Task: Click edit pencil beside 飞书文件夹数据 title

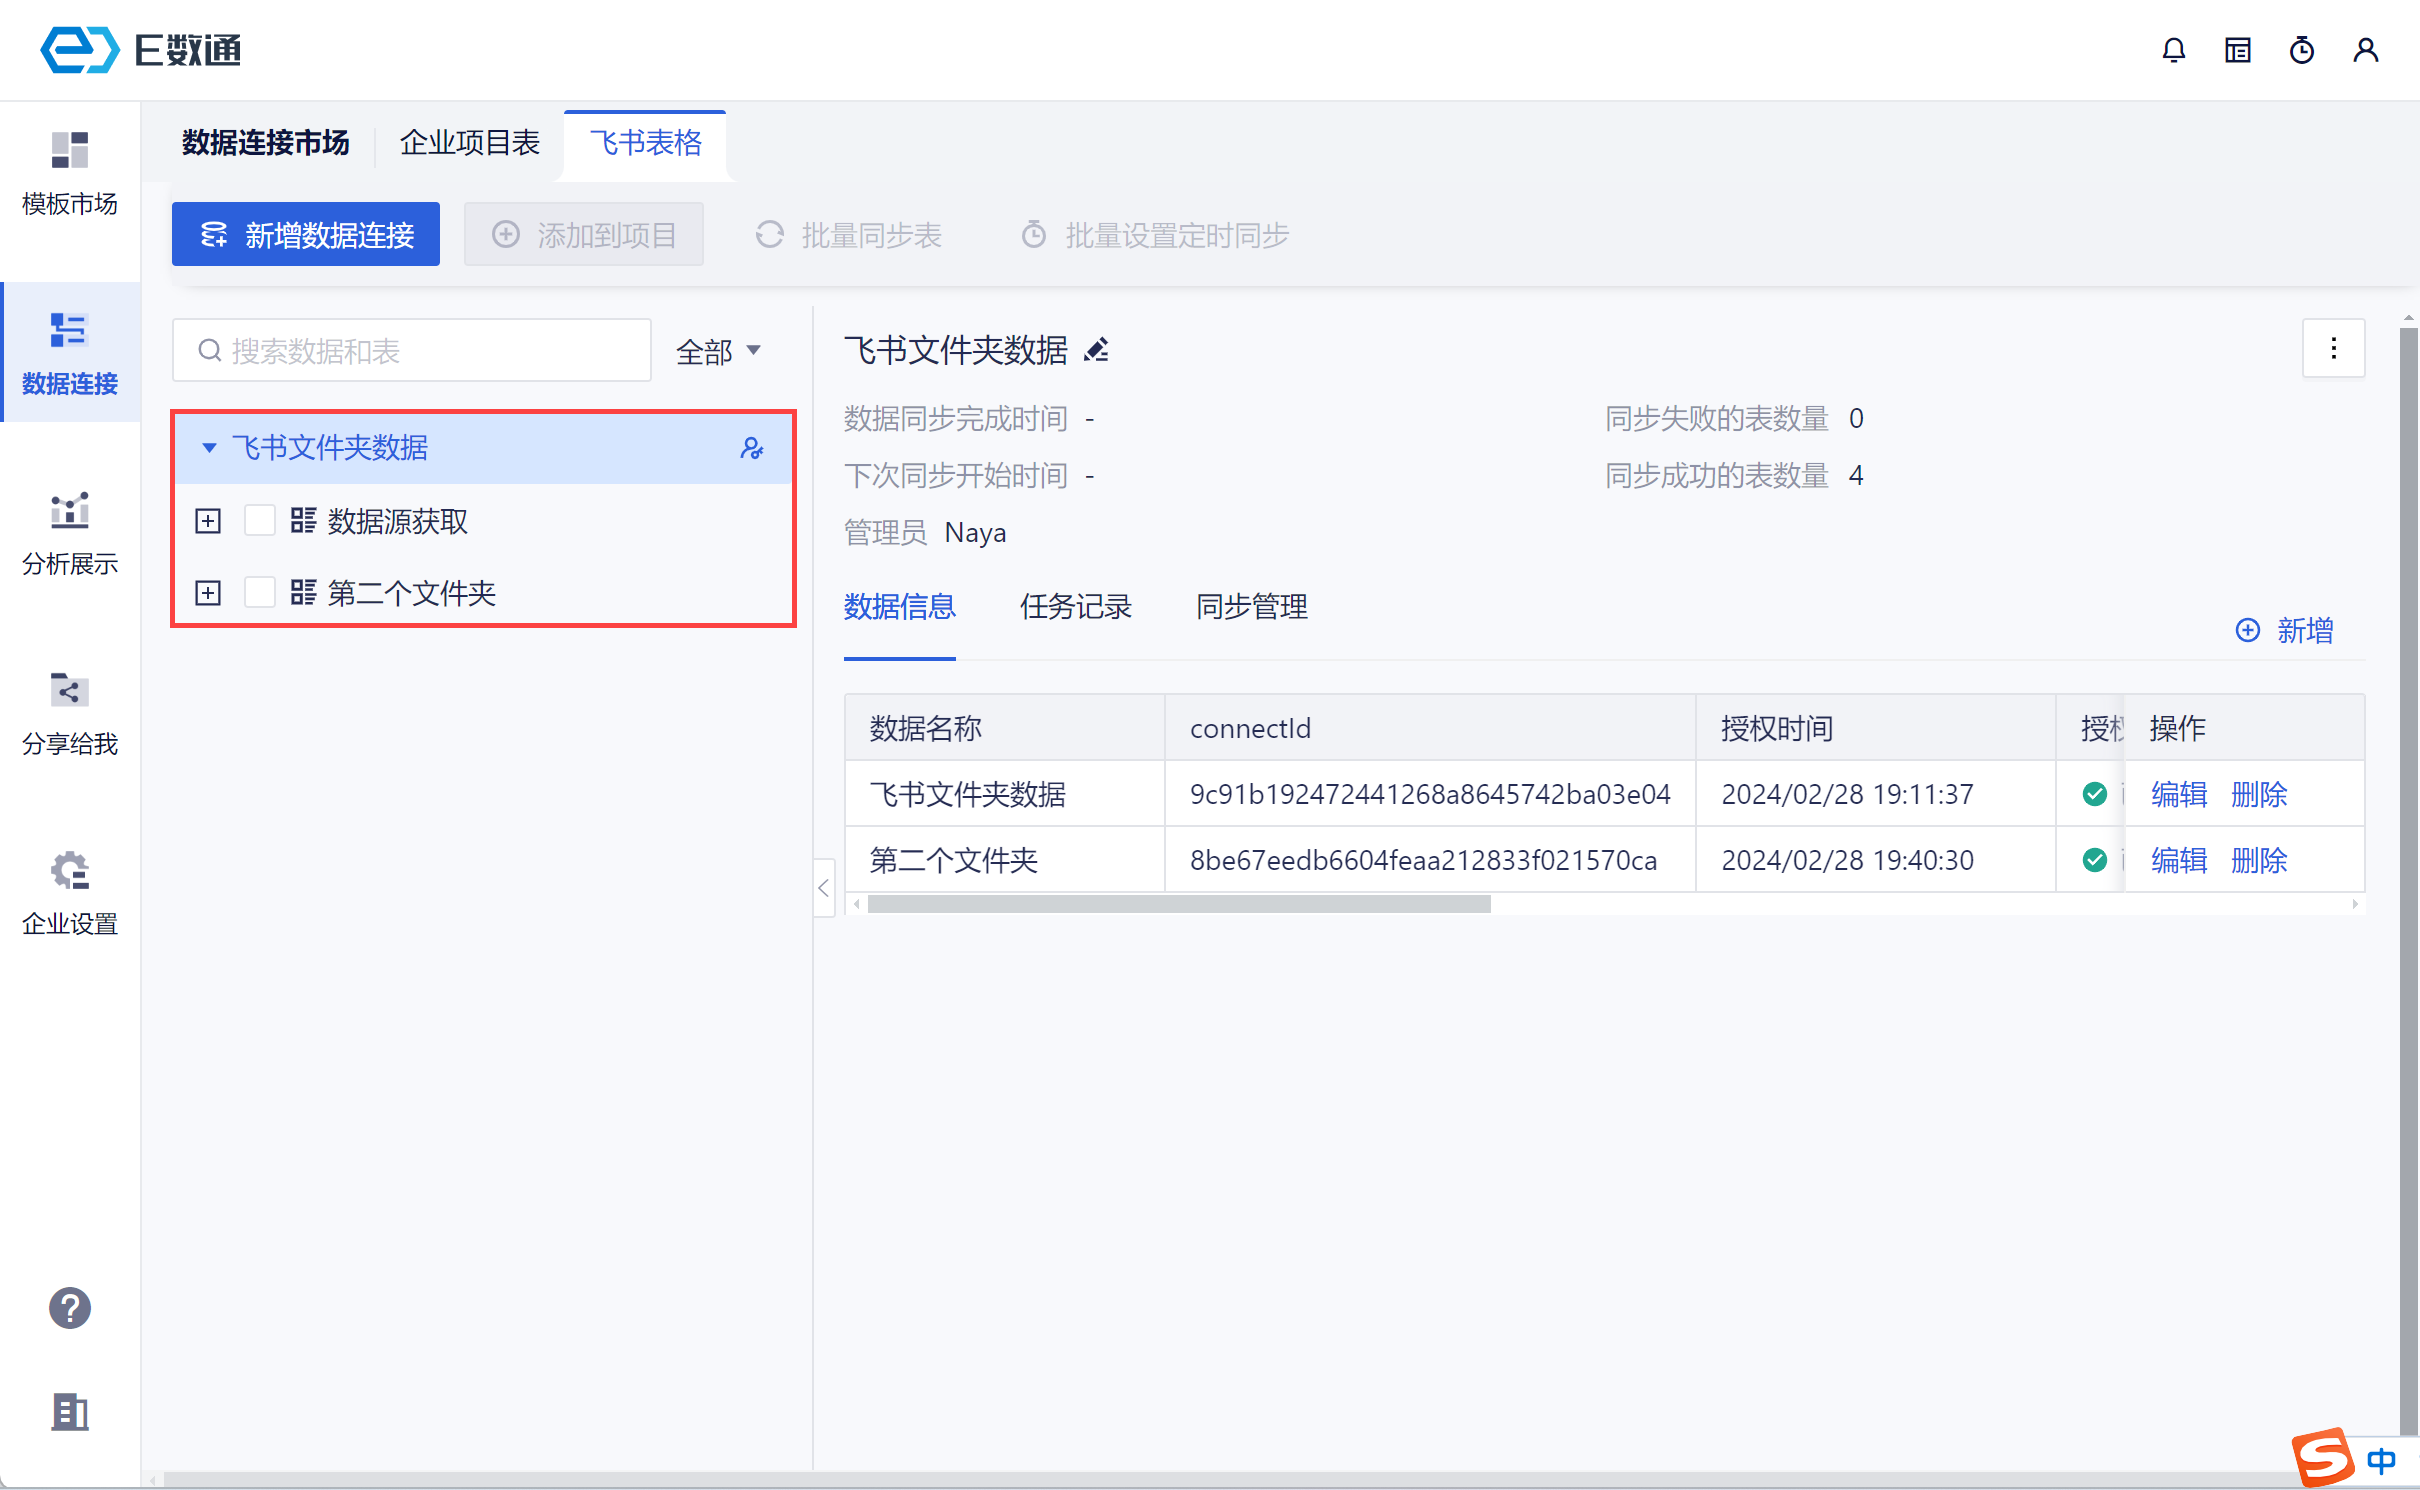Action: [x=1097, y=350]
